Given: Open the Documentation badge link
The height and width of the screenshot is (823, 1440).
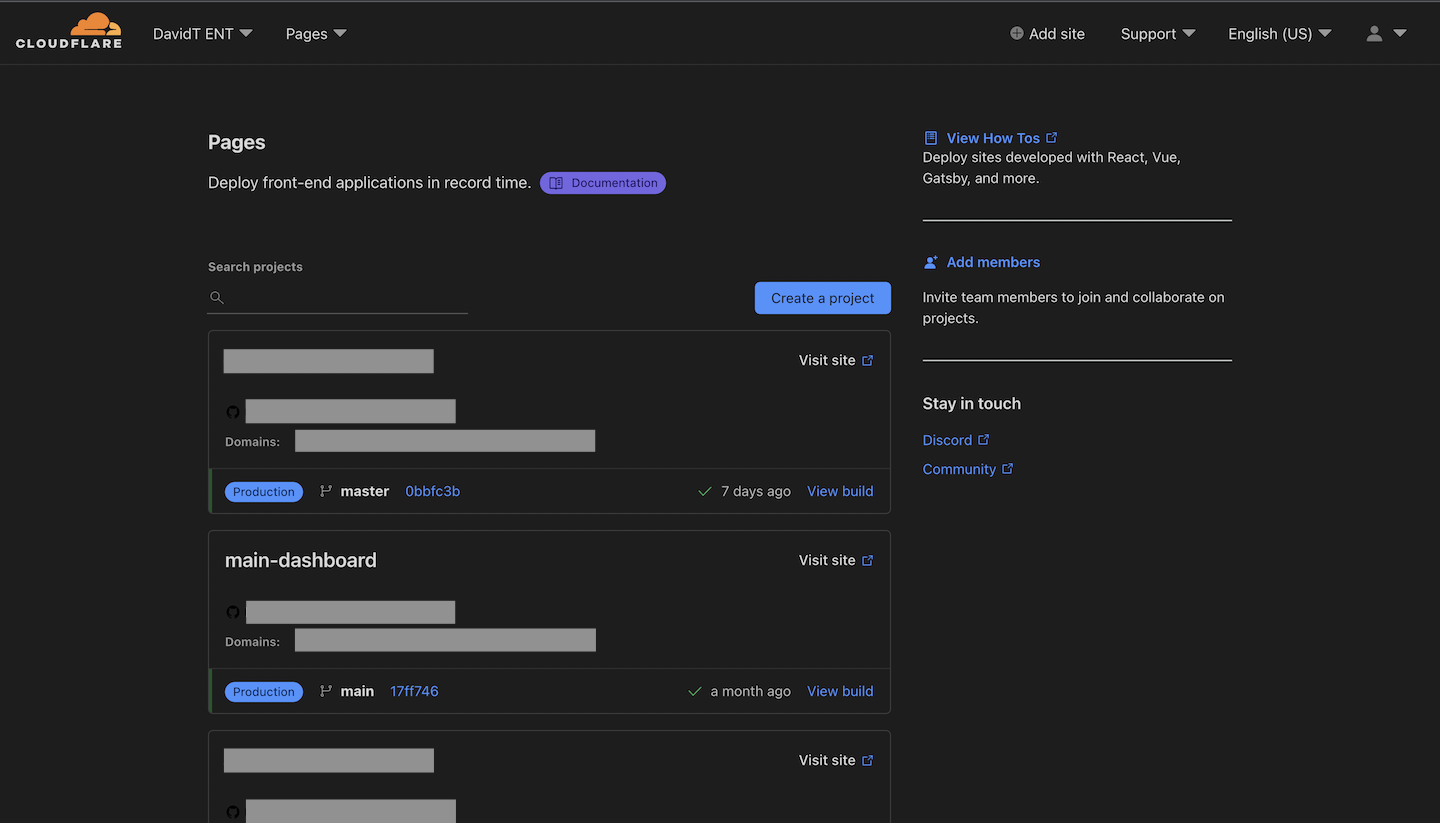Looking at the screenshot, I should [x=603, y=183].
